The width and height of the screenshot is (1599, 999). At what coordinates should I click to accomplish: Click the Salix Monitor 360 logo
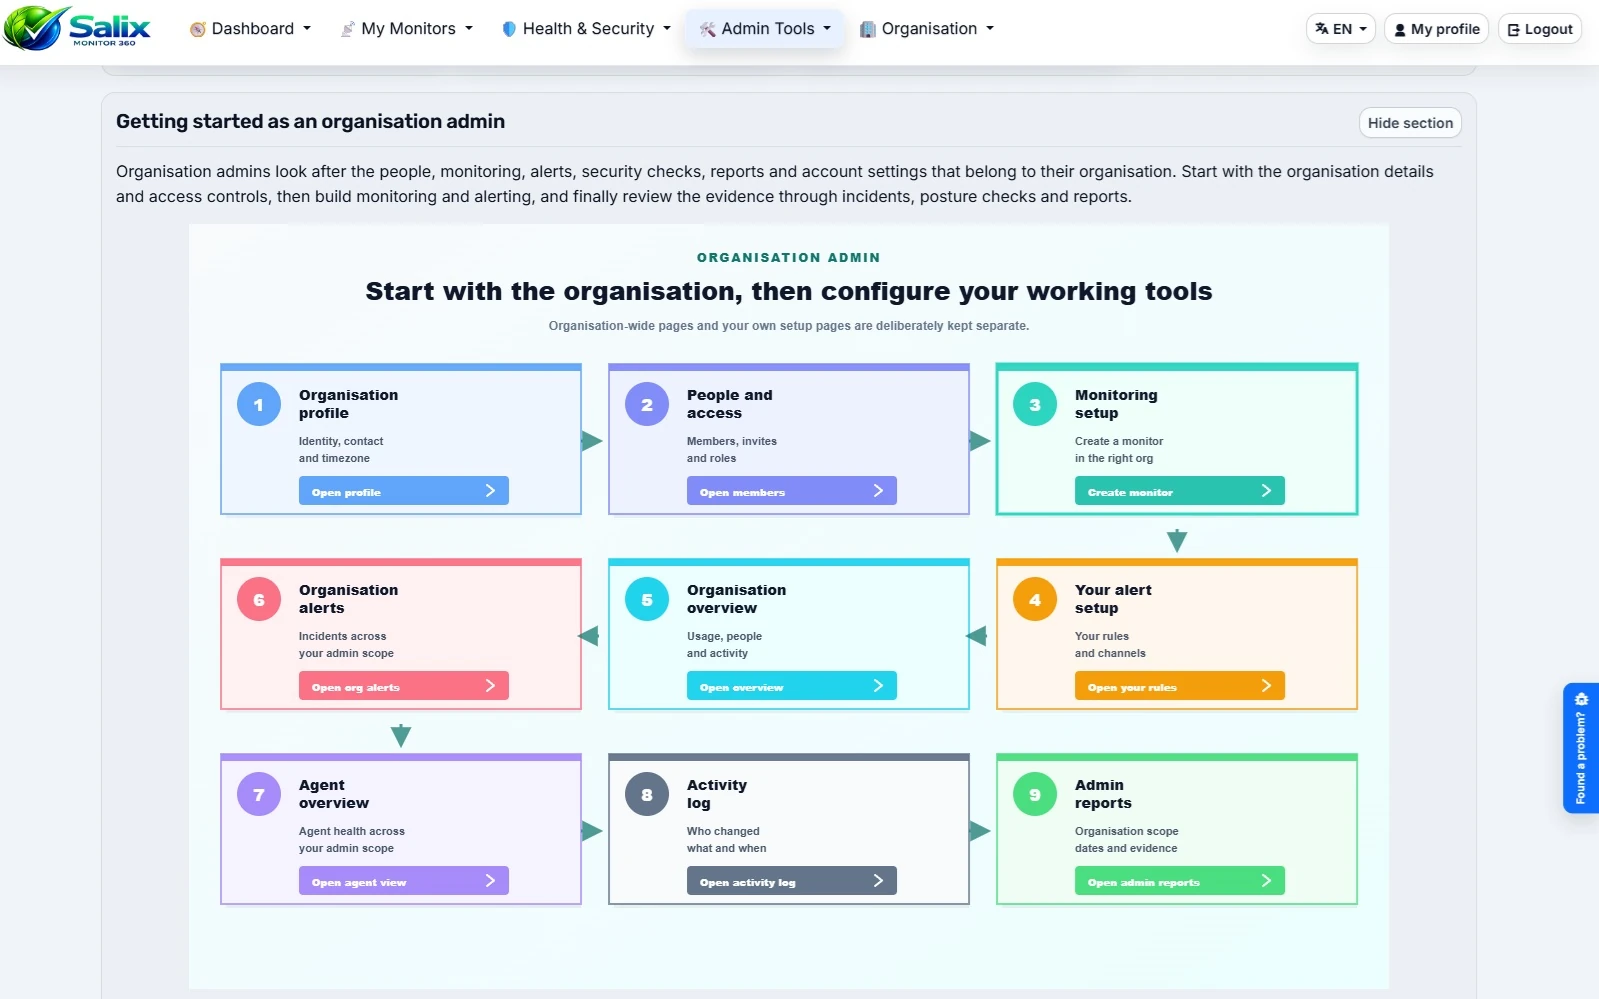click(x=77, y=27)
